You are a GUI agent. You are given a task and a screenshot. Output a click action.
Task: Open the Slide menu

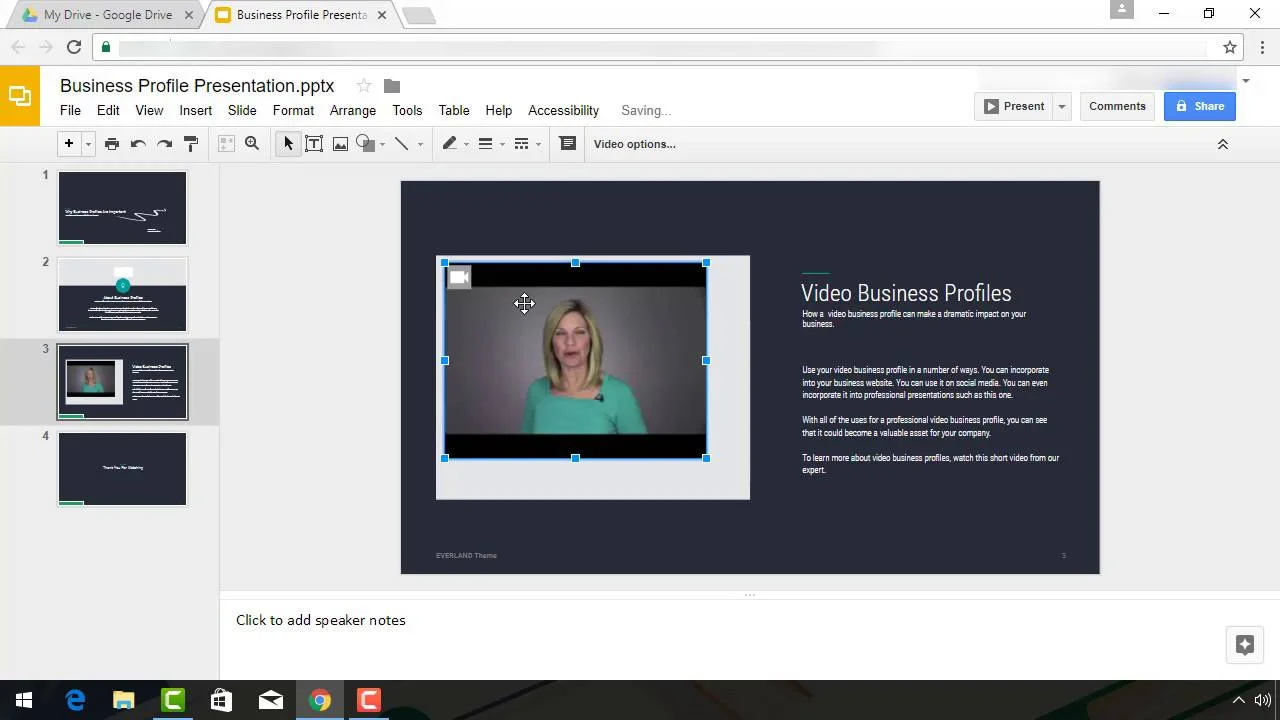(x=242, y=110)
